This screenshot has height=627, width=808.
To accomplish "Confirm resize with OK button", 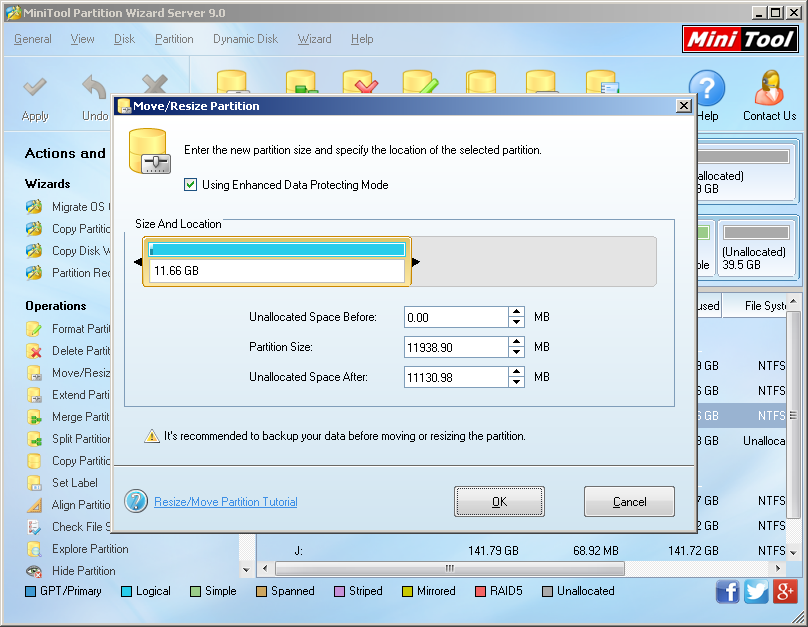I will (499, 501).
